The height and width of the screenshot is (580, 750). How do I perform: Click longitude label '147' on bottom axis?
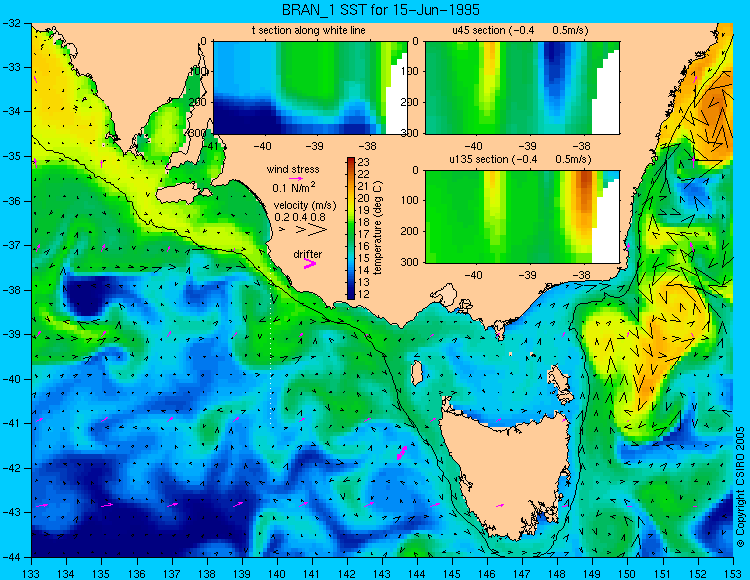(x=522, y=574)
